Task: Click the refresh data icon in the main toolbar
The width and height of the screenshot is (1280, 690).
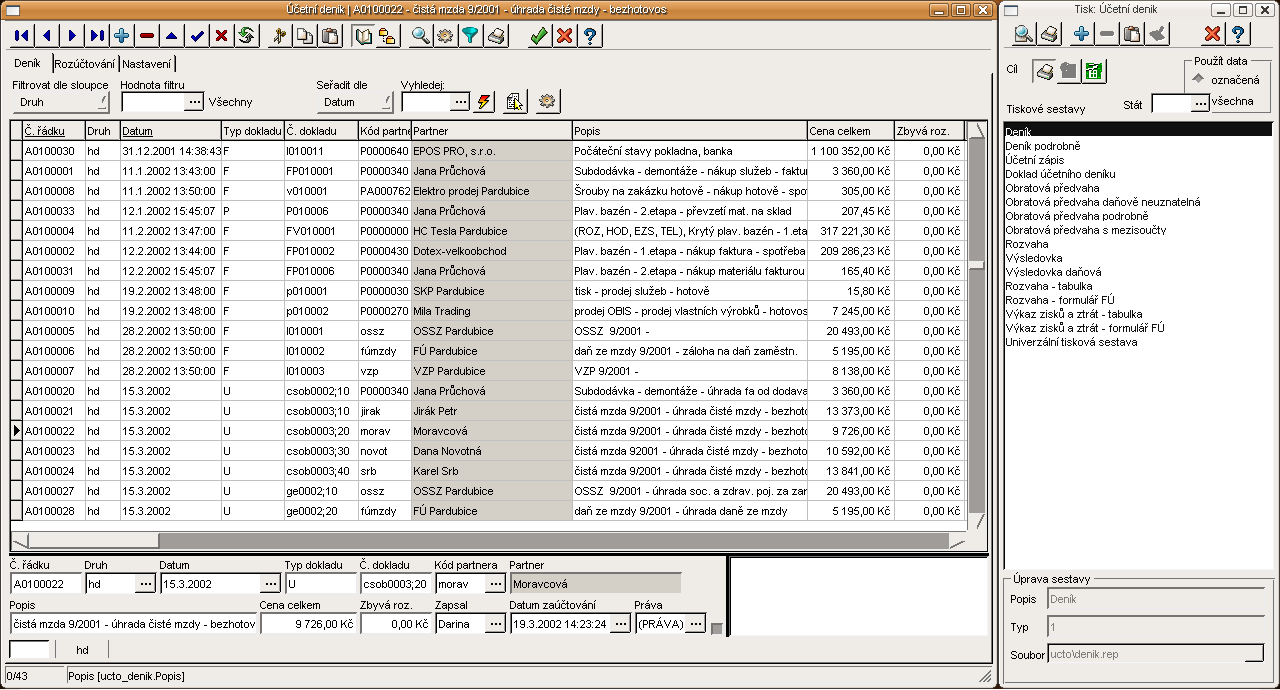Action: pyautogui.click(x=246, y=36)
